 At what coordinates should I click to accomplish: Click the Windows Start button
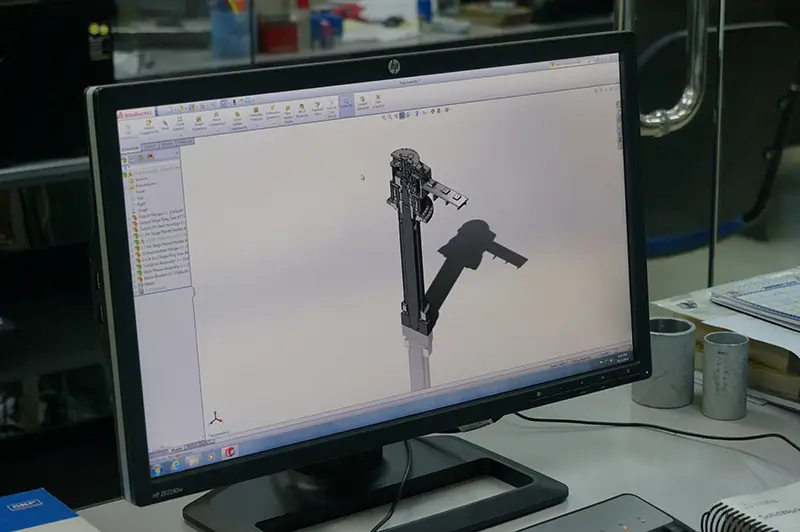(x=157, y=470)
